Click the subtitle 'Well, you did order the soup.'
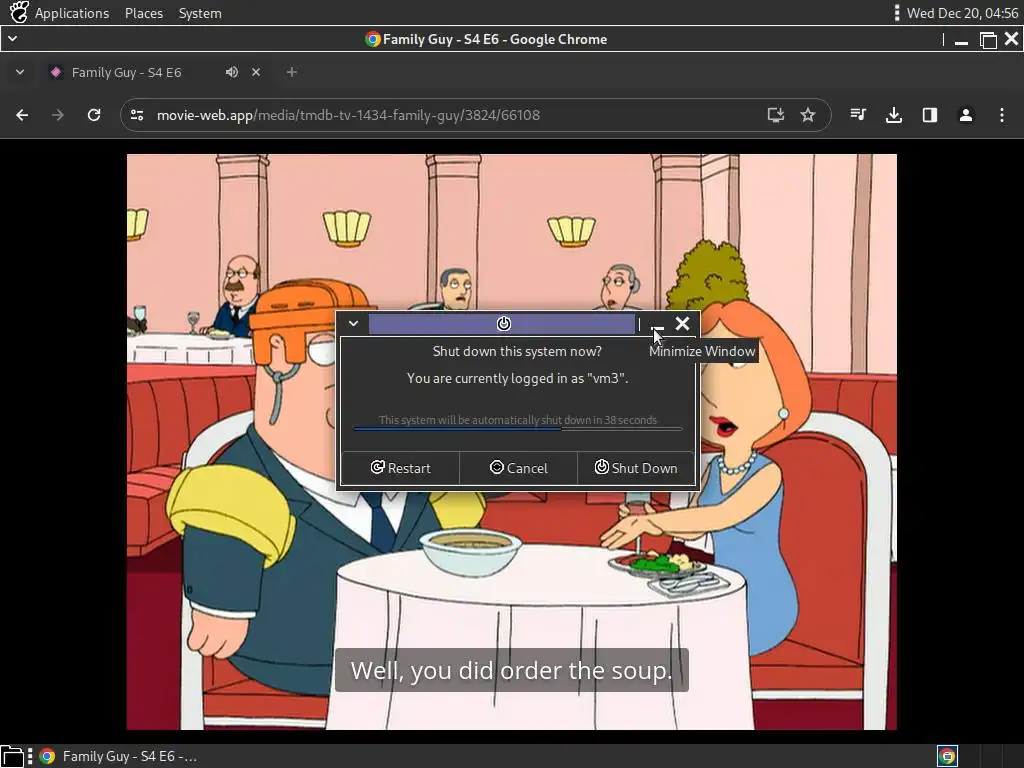Image resolution: width=1024 pixels, height=768 pixels. 511,671
